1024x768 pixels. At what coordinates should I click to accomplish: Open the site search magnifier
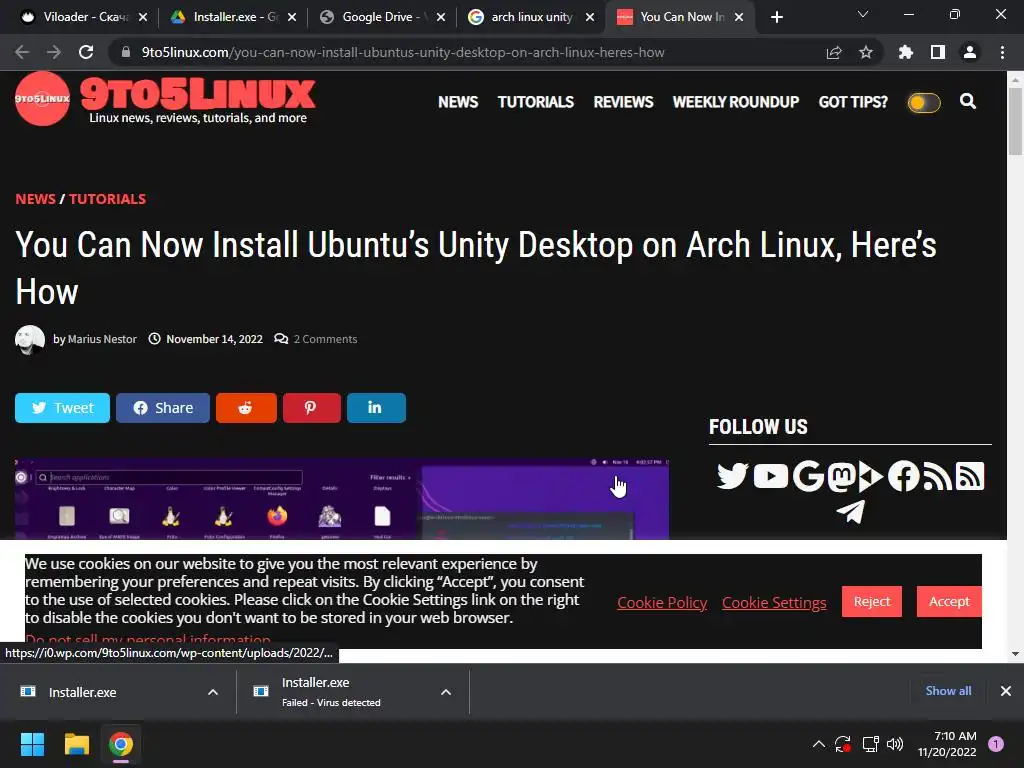[968, 101]
